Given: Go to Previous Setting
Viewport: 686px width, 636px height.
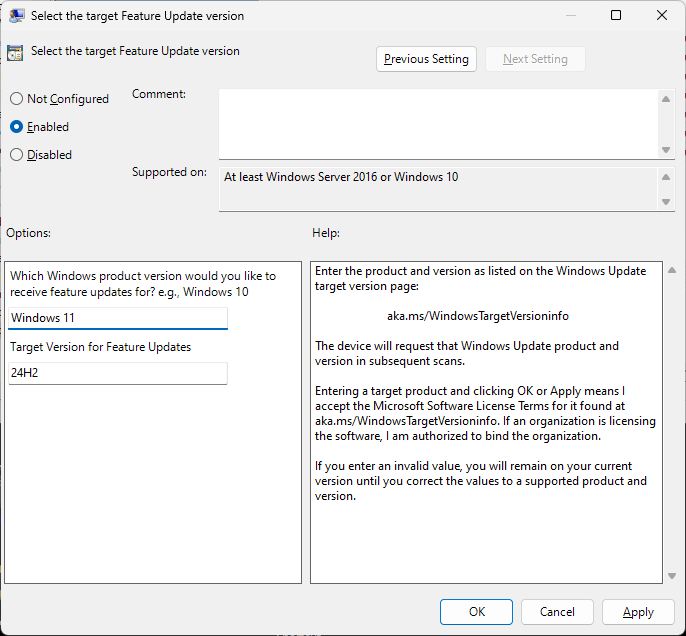Looking at the screenshot, I should click(426, 59).
